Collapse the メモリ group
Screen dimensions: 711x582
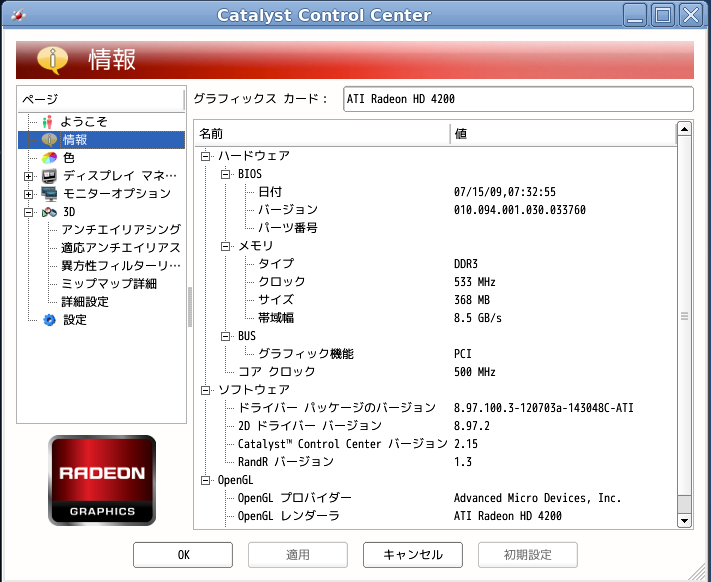[x=226, y=246]
